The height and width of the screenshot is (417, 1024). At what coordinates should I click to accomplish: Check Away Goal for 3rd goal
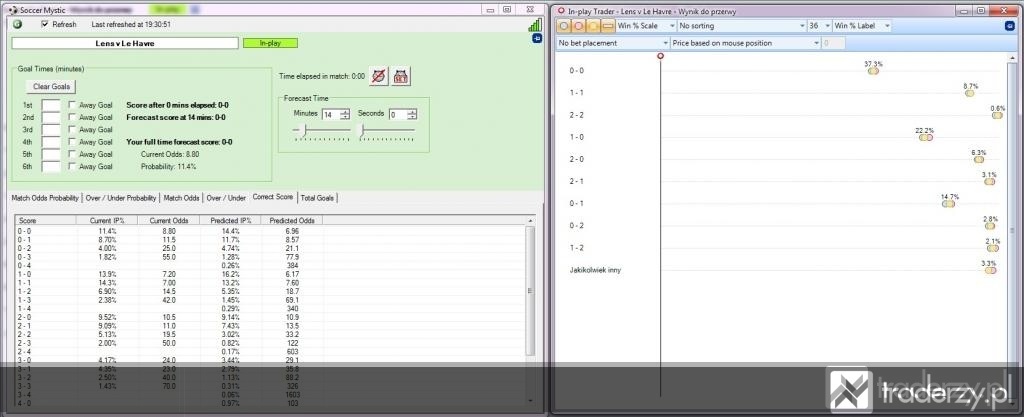click(x=72, y=130)
